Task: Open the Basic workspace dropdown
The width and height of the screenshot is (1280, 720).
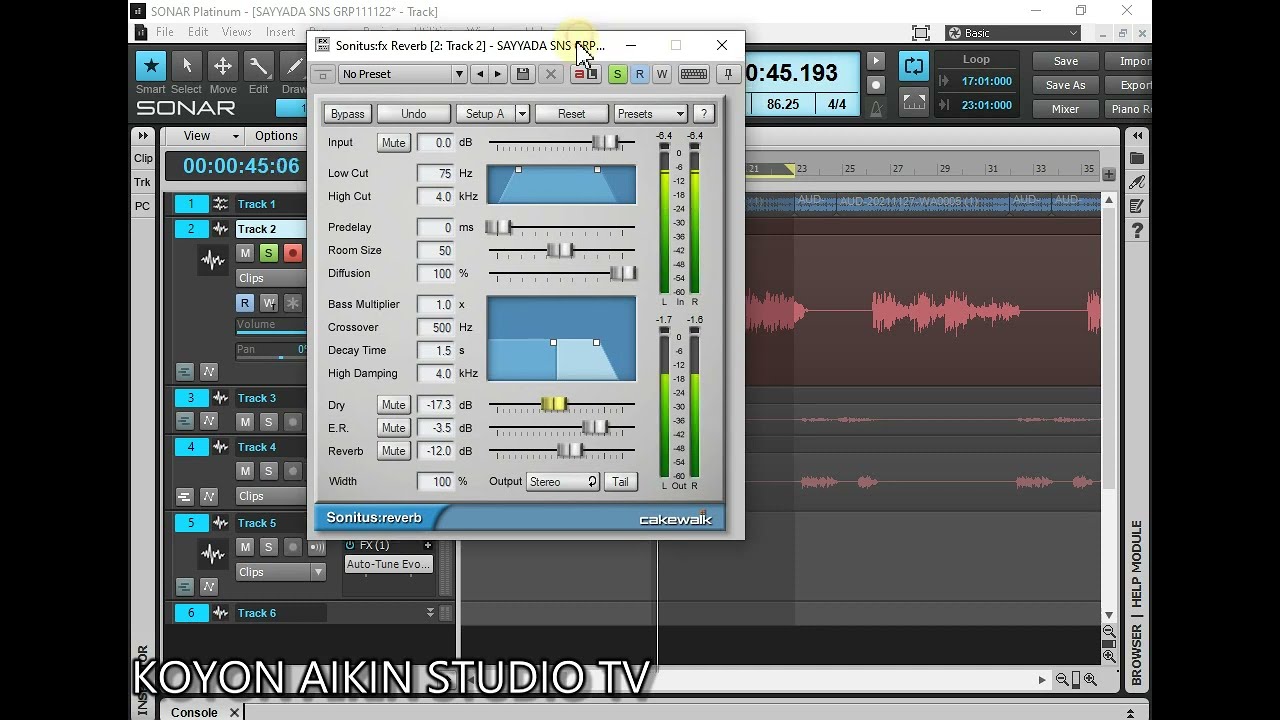Action: [x=1013, y=33]
